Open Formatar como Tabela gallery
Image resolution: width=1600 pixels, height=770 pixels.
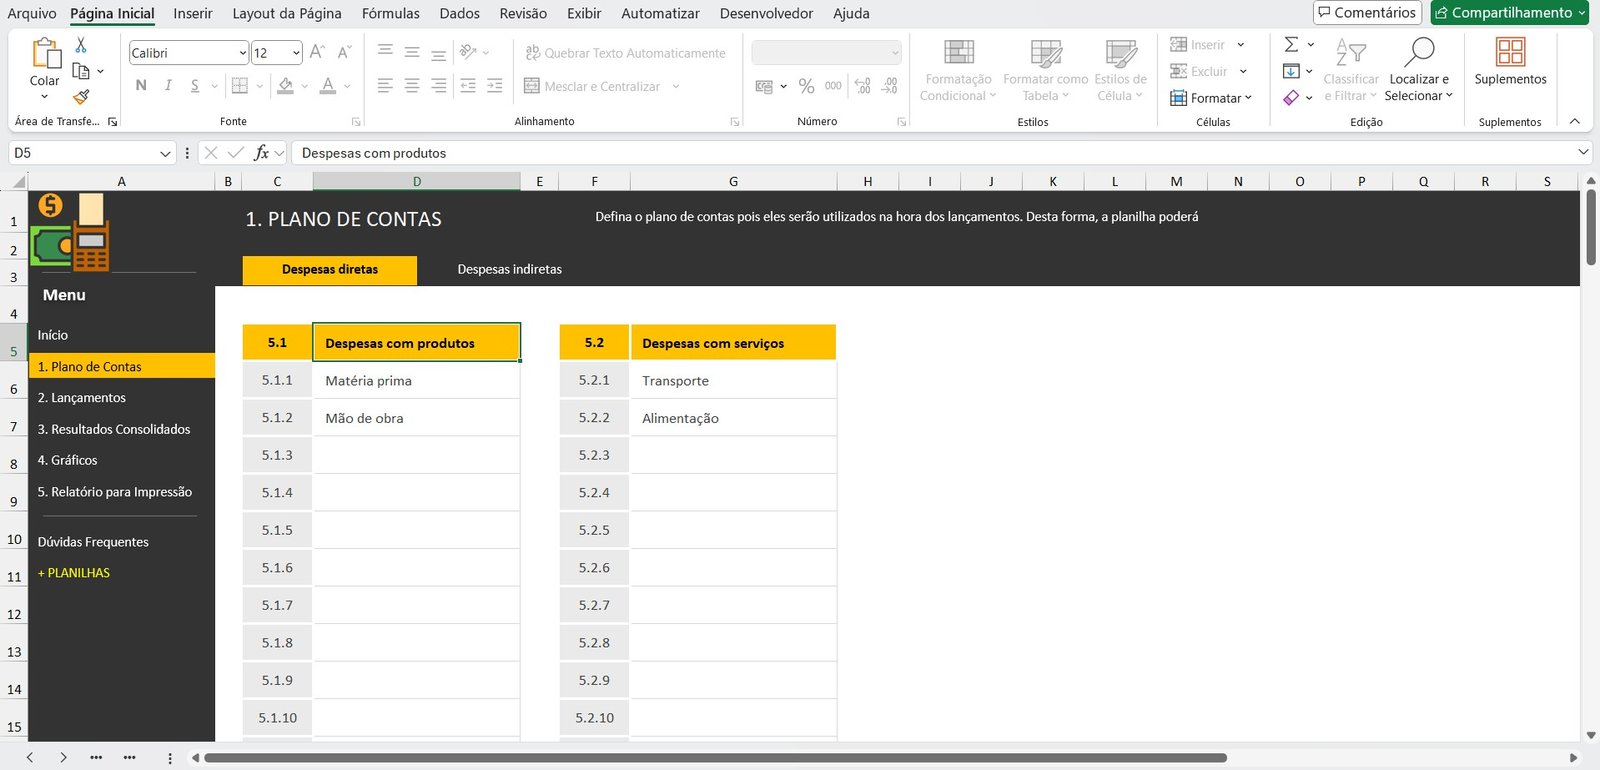(1046, 70)
